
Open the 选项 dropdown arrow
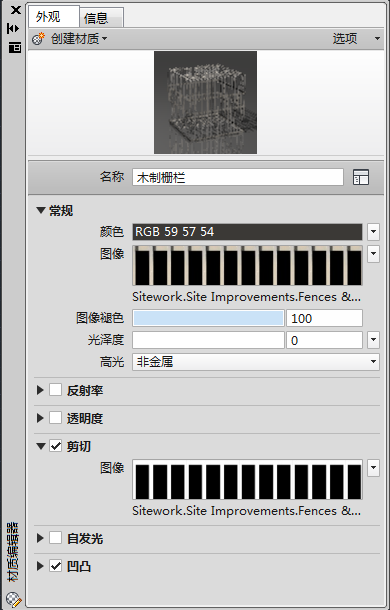(377, 39)
